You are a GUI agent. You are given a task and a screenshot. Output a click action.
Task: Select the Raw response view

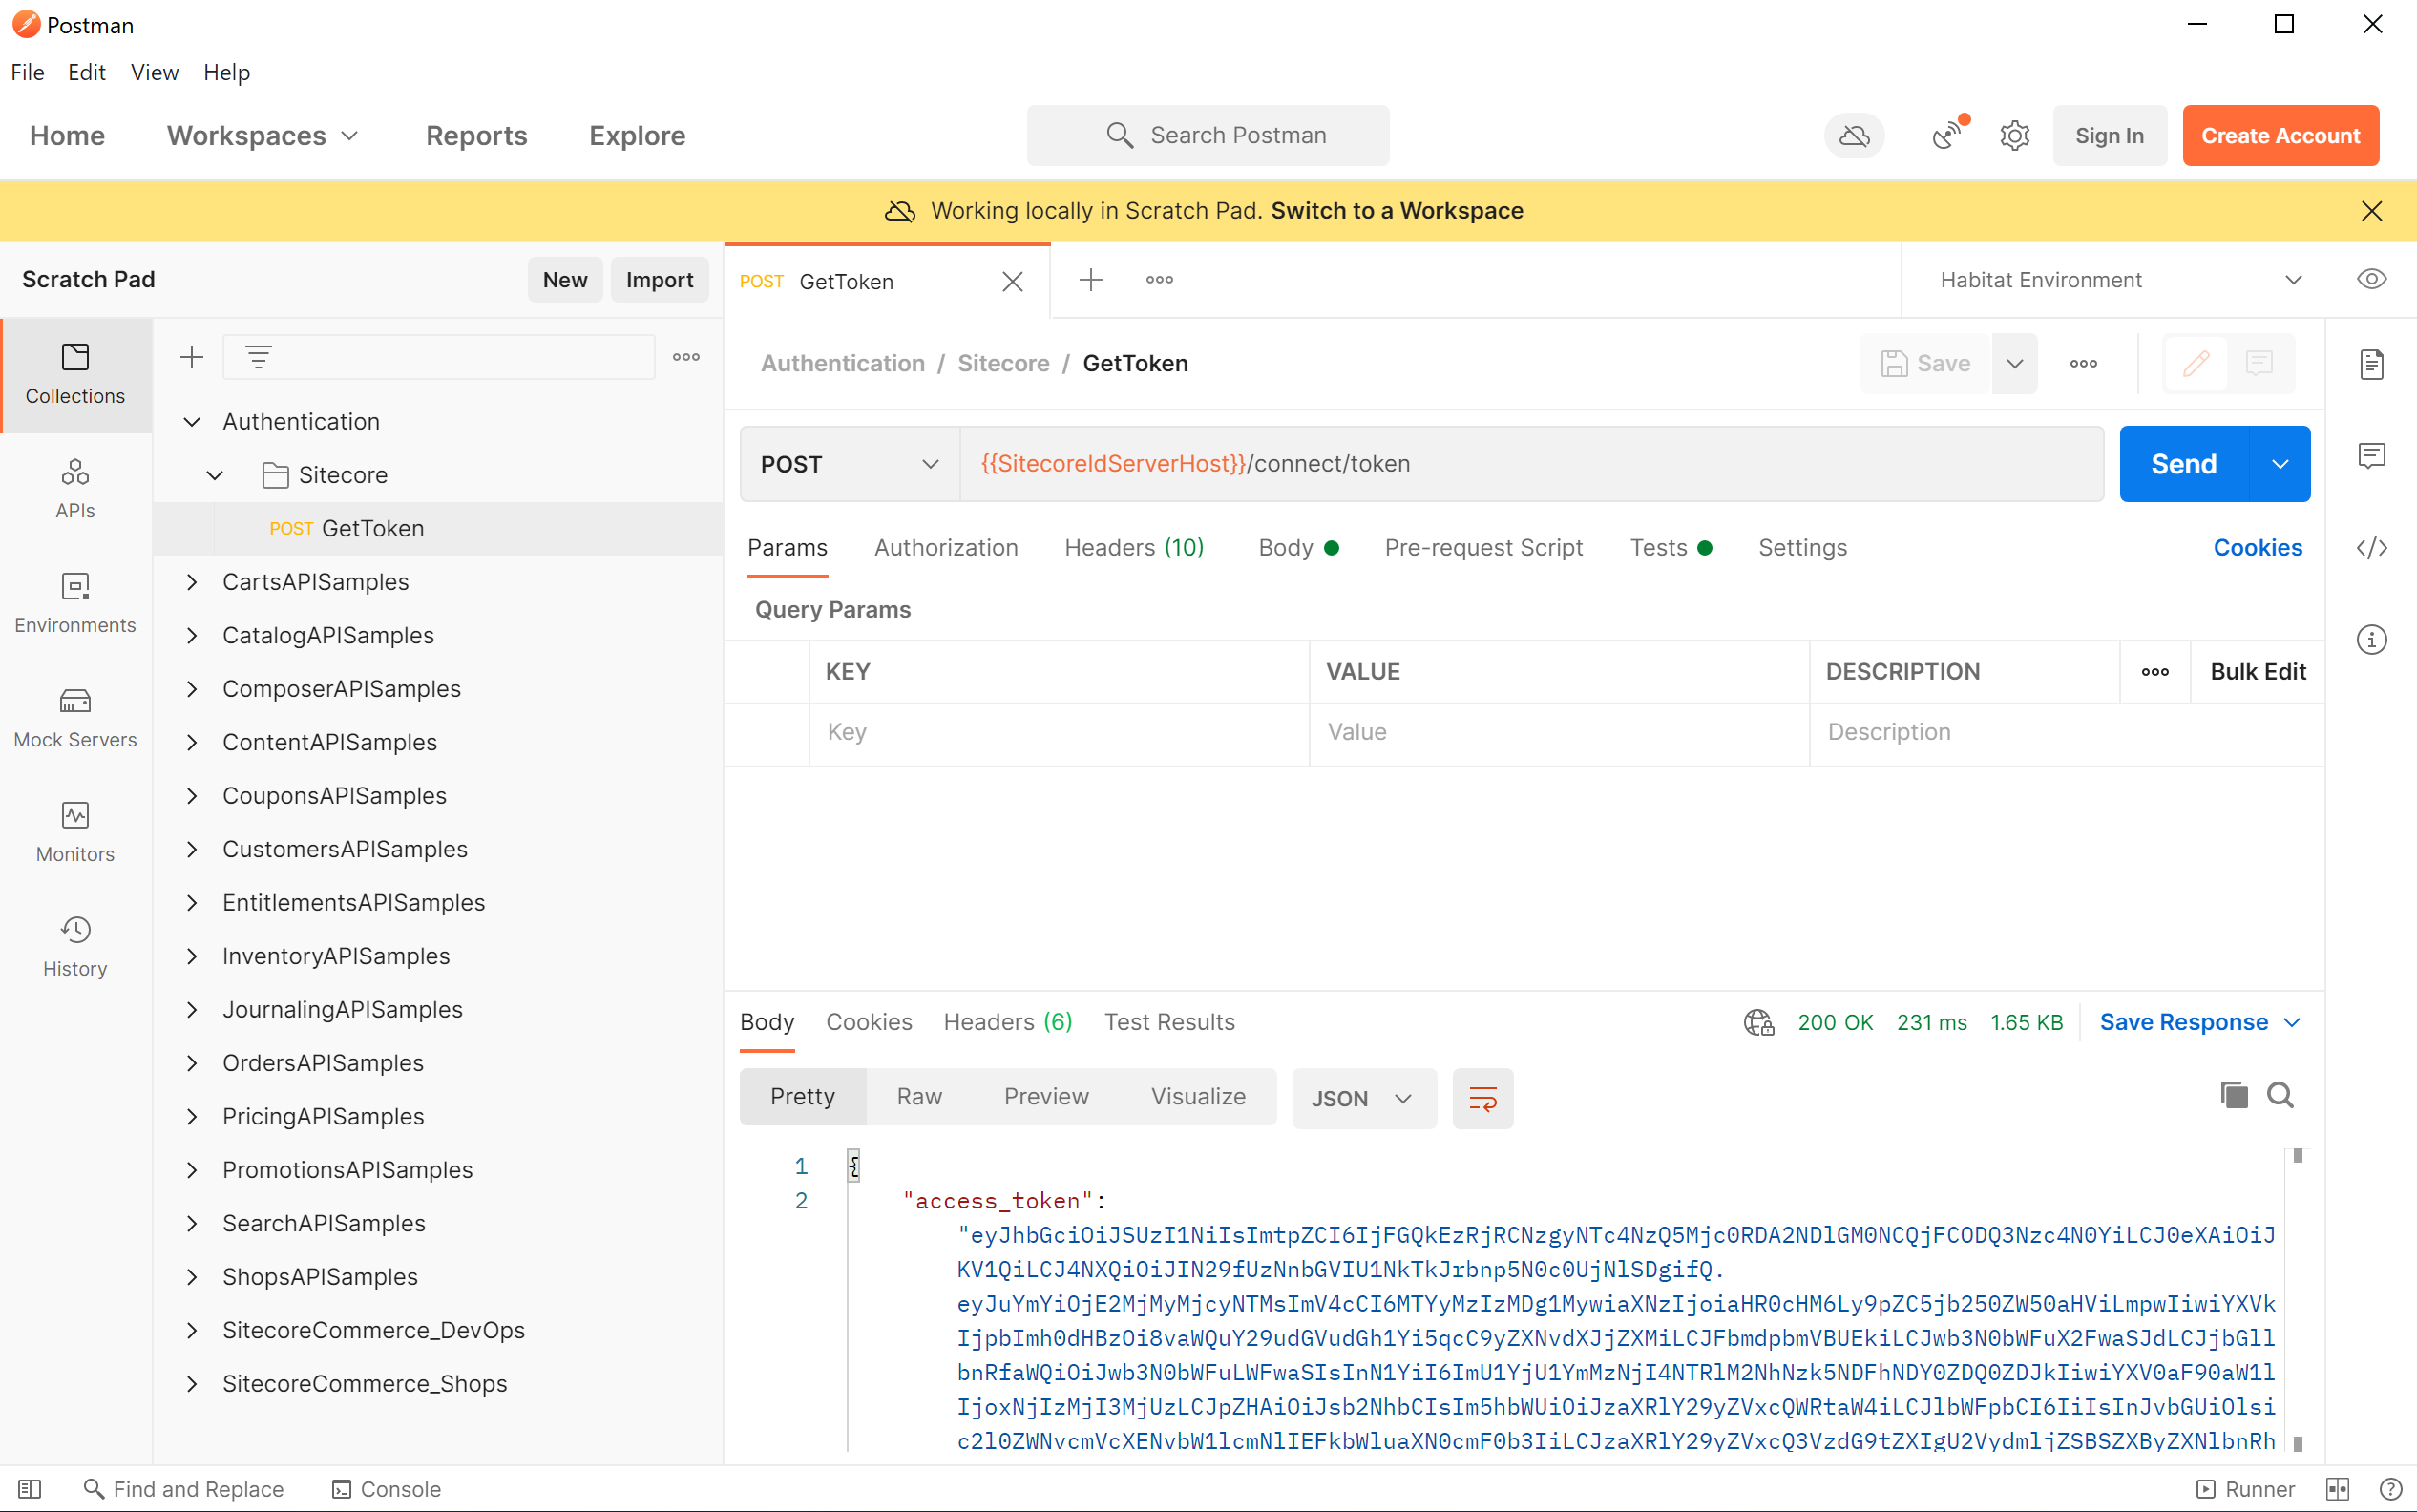(919, 1097)
